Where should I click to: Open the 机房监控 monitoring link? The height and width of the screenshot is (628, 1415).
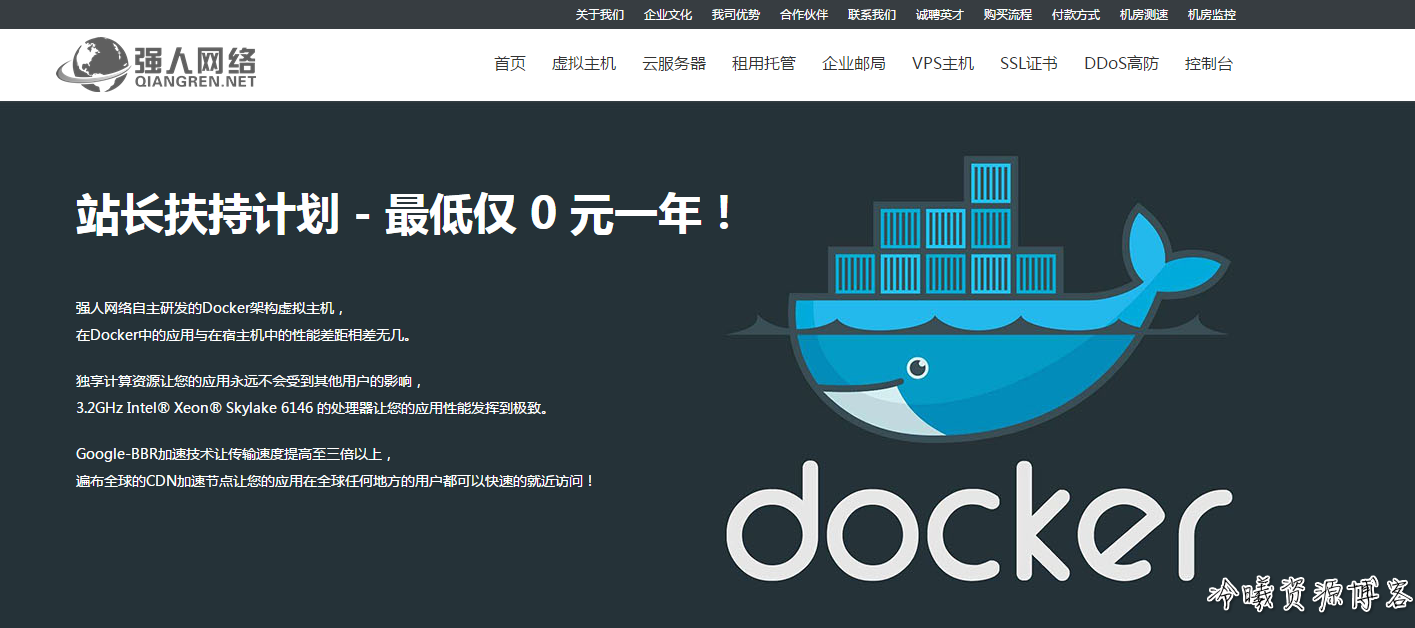(1212, 15)
